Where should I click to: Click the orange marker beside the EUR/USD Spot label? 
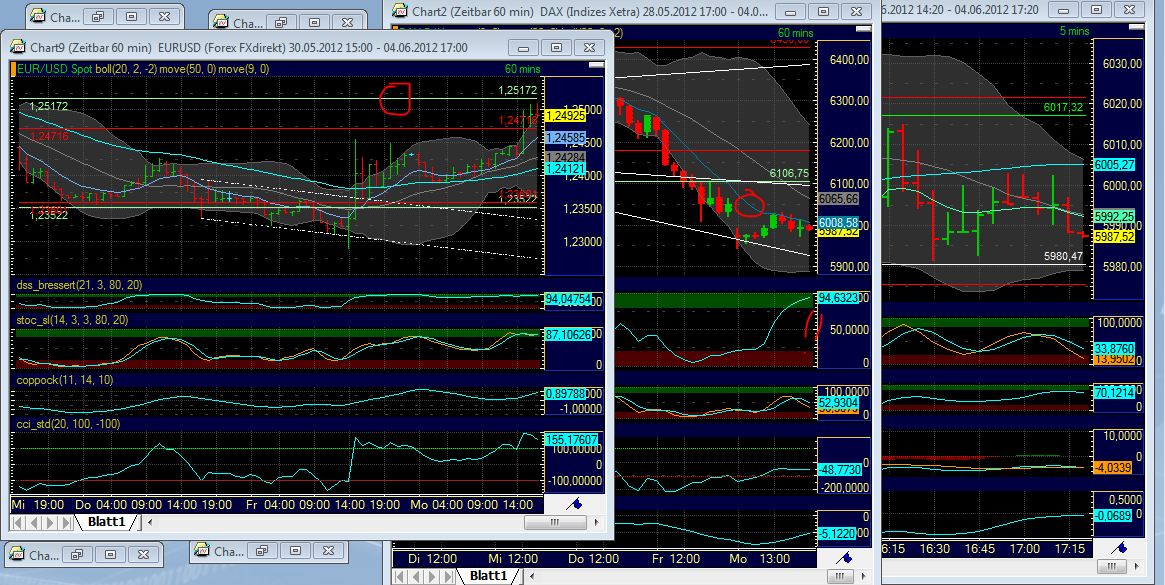12,70
